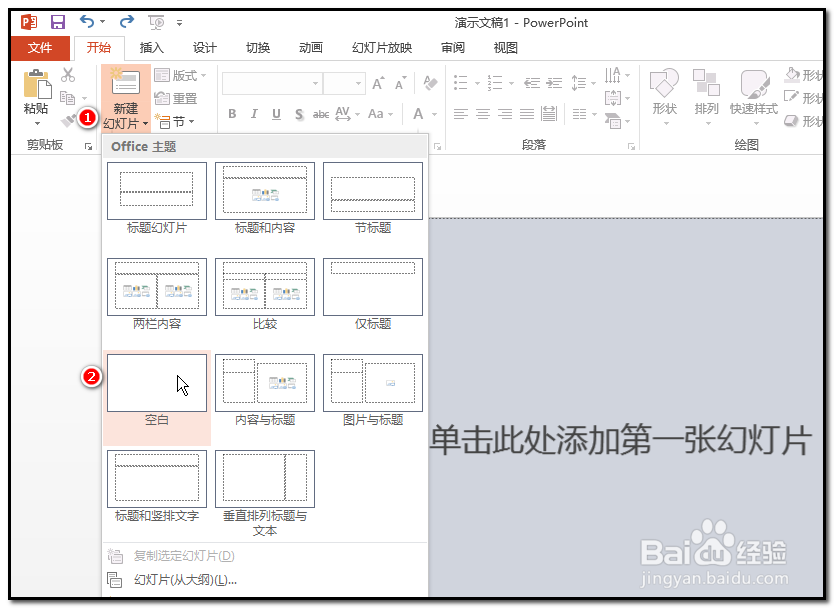Click the Undo arrow icon
The width and height of the screenshot is (834, 608).
87,22
